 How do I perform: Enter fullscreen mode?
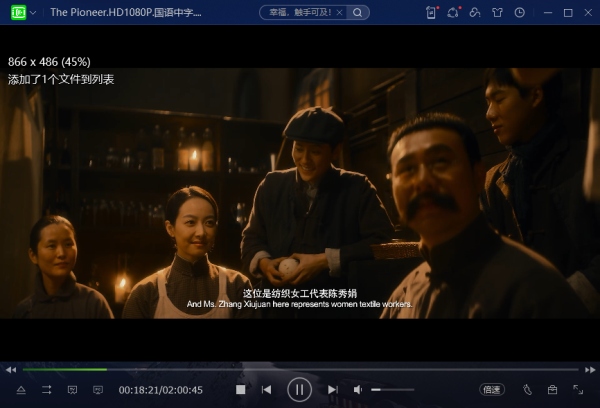click(x=578, y=390)
